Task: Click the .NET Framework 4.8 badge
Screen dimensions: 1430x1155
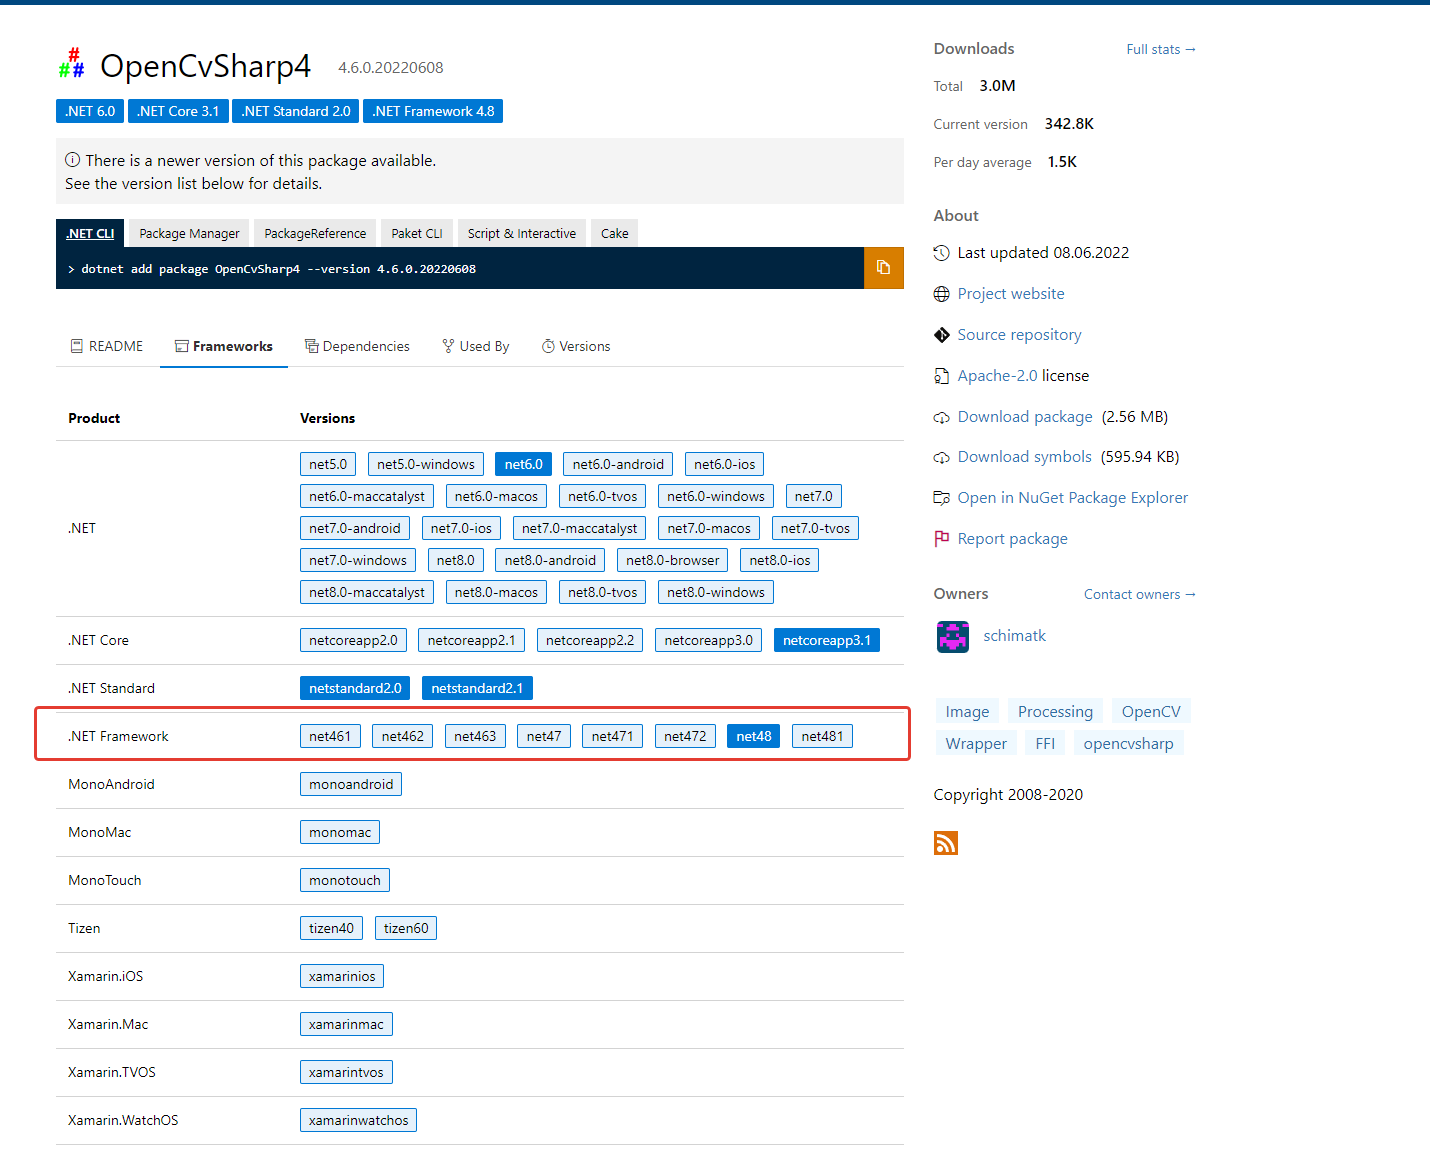Action: click(x=433, y=111)
